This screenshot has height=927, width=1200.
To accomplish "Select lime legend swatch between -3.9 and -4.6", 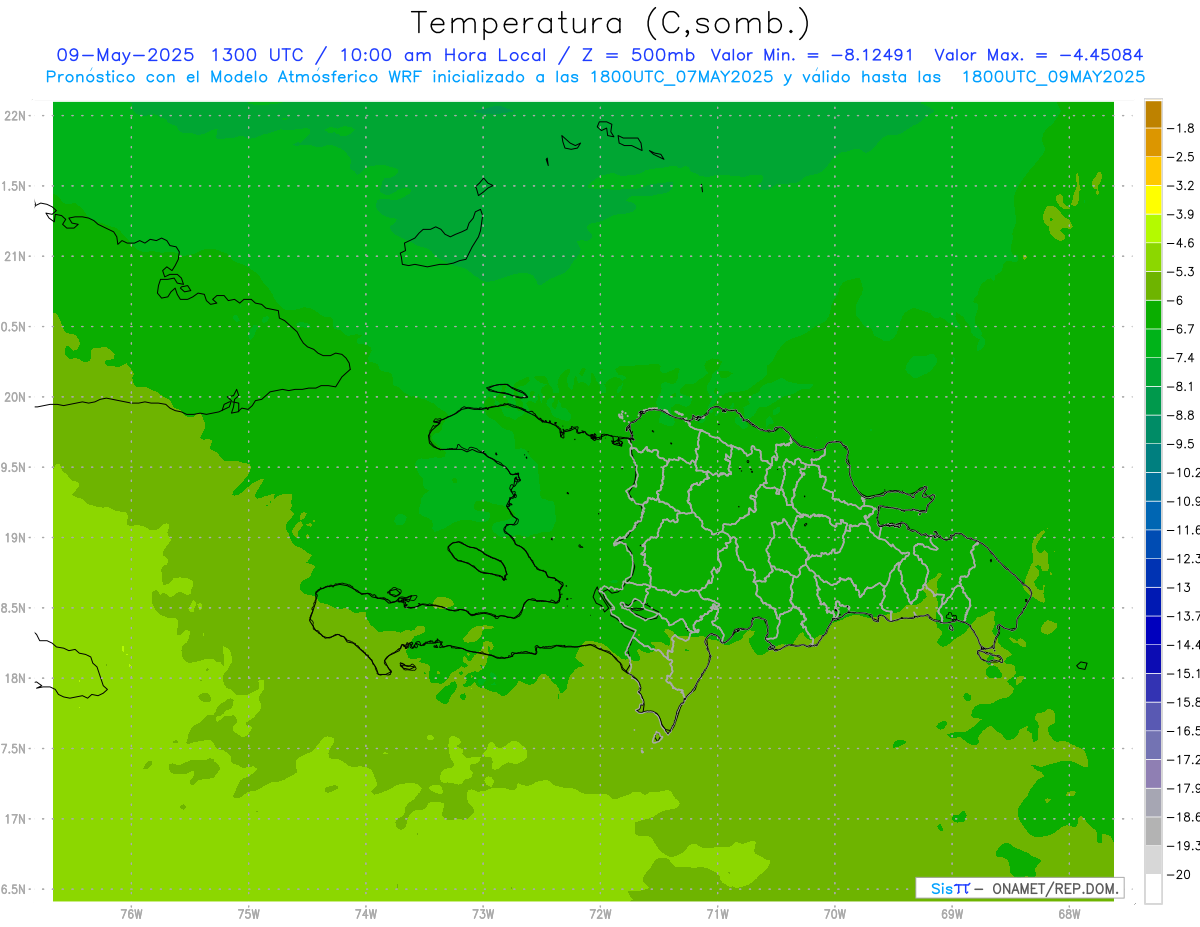I will tap(1153, 228).
